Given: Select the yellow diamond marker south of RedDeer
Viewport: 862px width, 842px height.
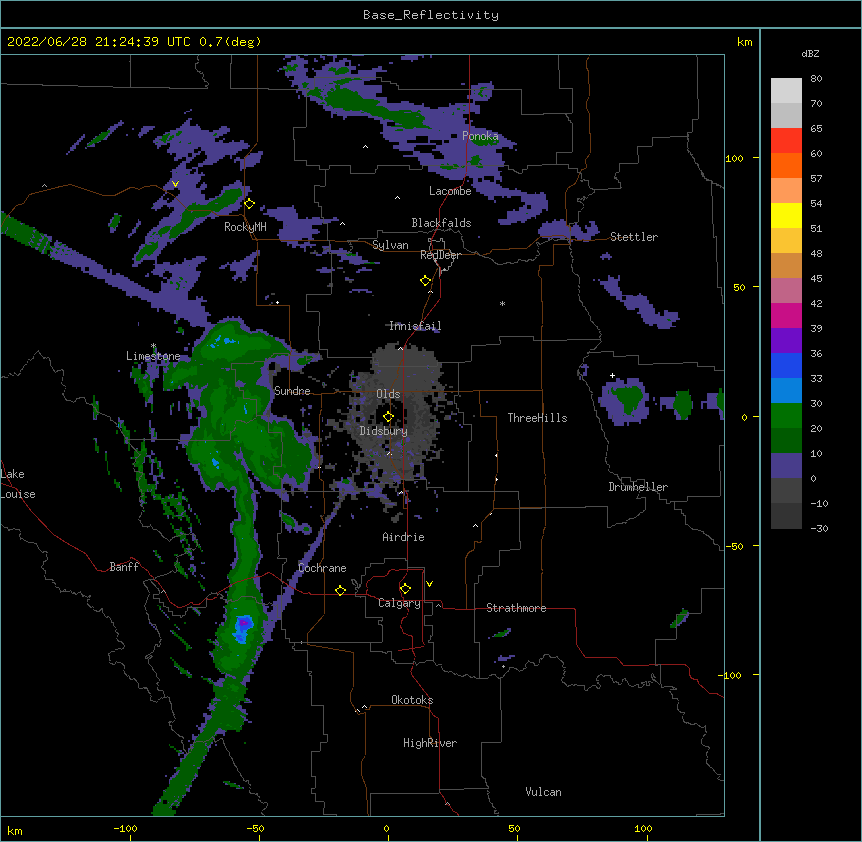Looking at the screenshot, I should [x=425, y=281].
